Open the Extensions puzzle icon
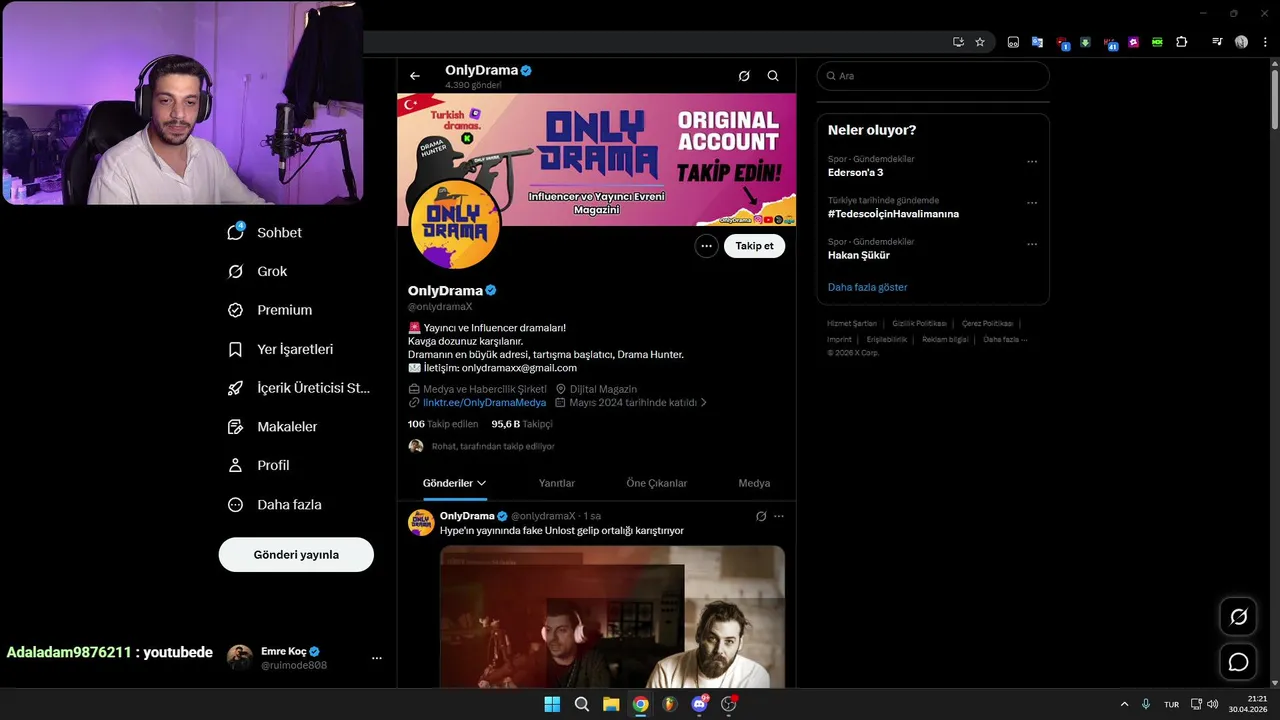 1182,42
